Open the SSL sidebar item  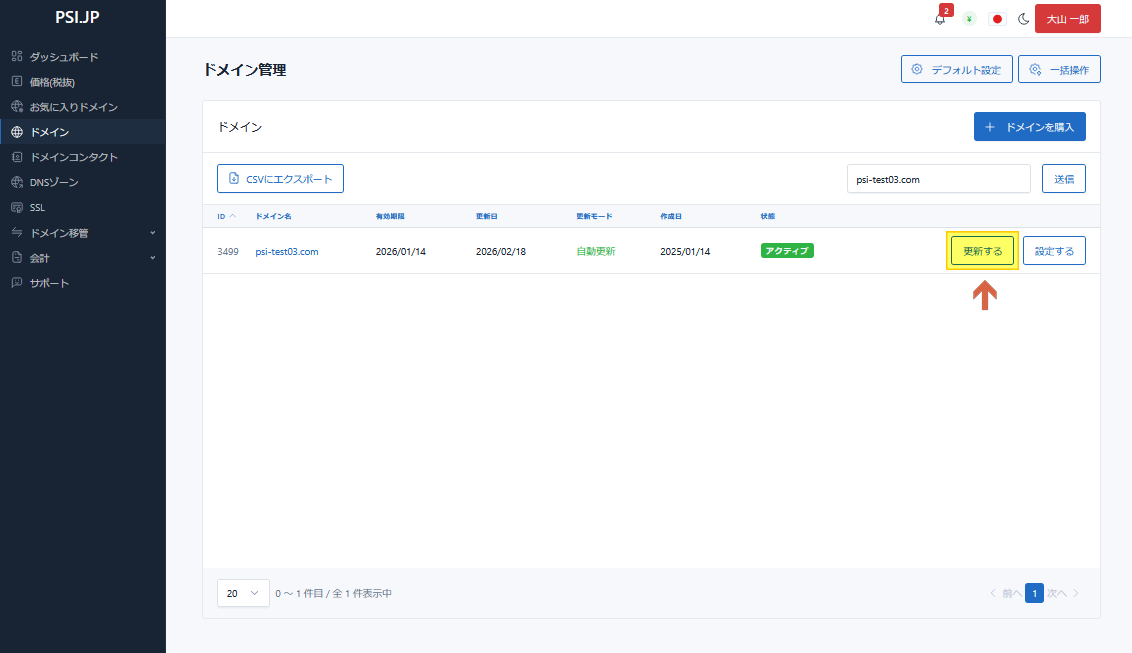pyautogui.click(x=37, y=208)
